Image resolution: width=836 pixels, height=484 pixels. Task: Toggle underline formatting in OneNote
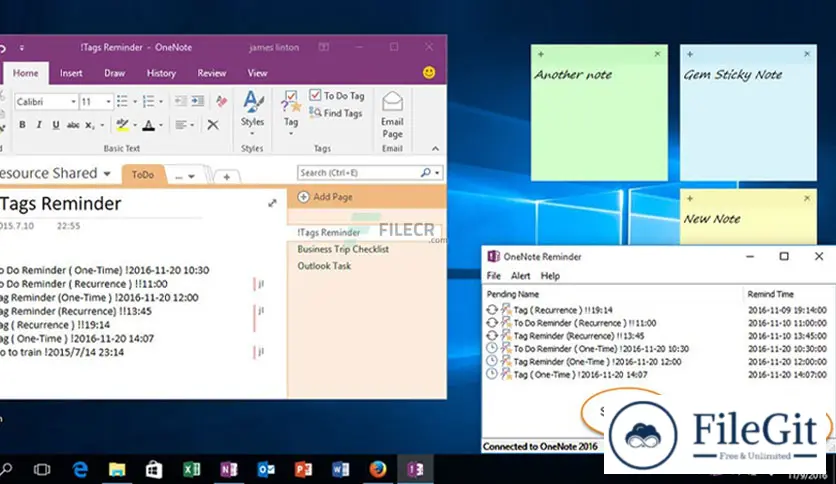point(55,125)
